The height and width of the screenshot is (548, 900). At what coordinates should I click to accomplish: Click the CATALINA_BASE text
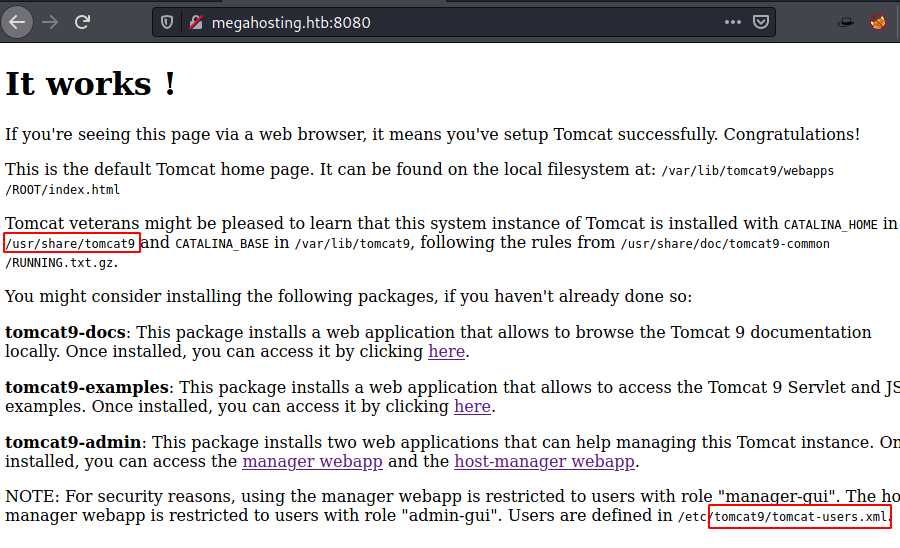pos(222,243)
